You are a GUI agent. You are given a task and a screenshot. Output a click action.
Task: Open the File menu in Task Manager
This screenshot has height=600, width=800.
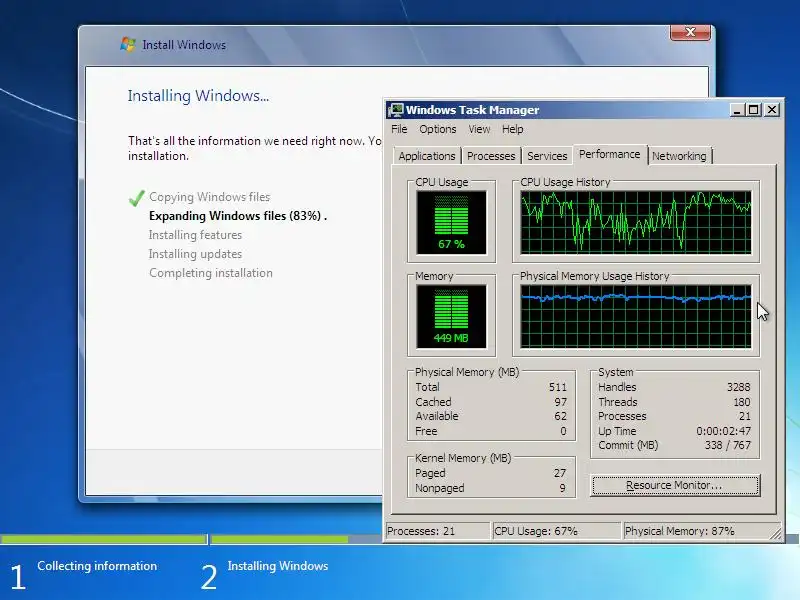tap(399, 129)
